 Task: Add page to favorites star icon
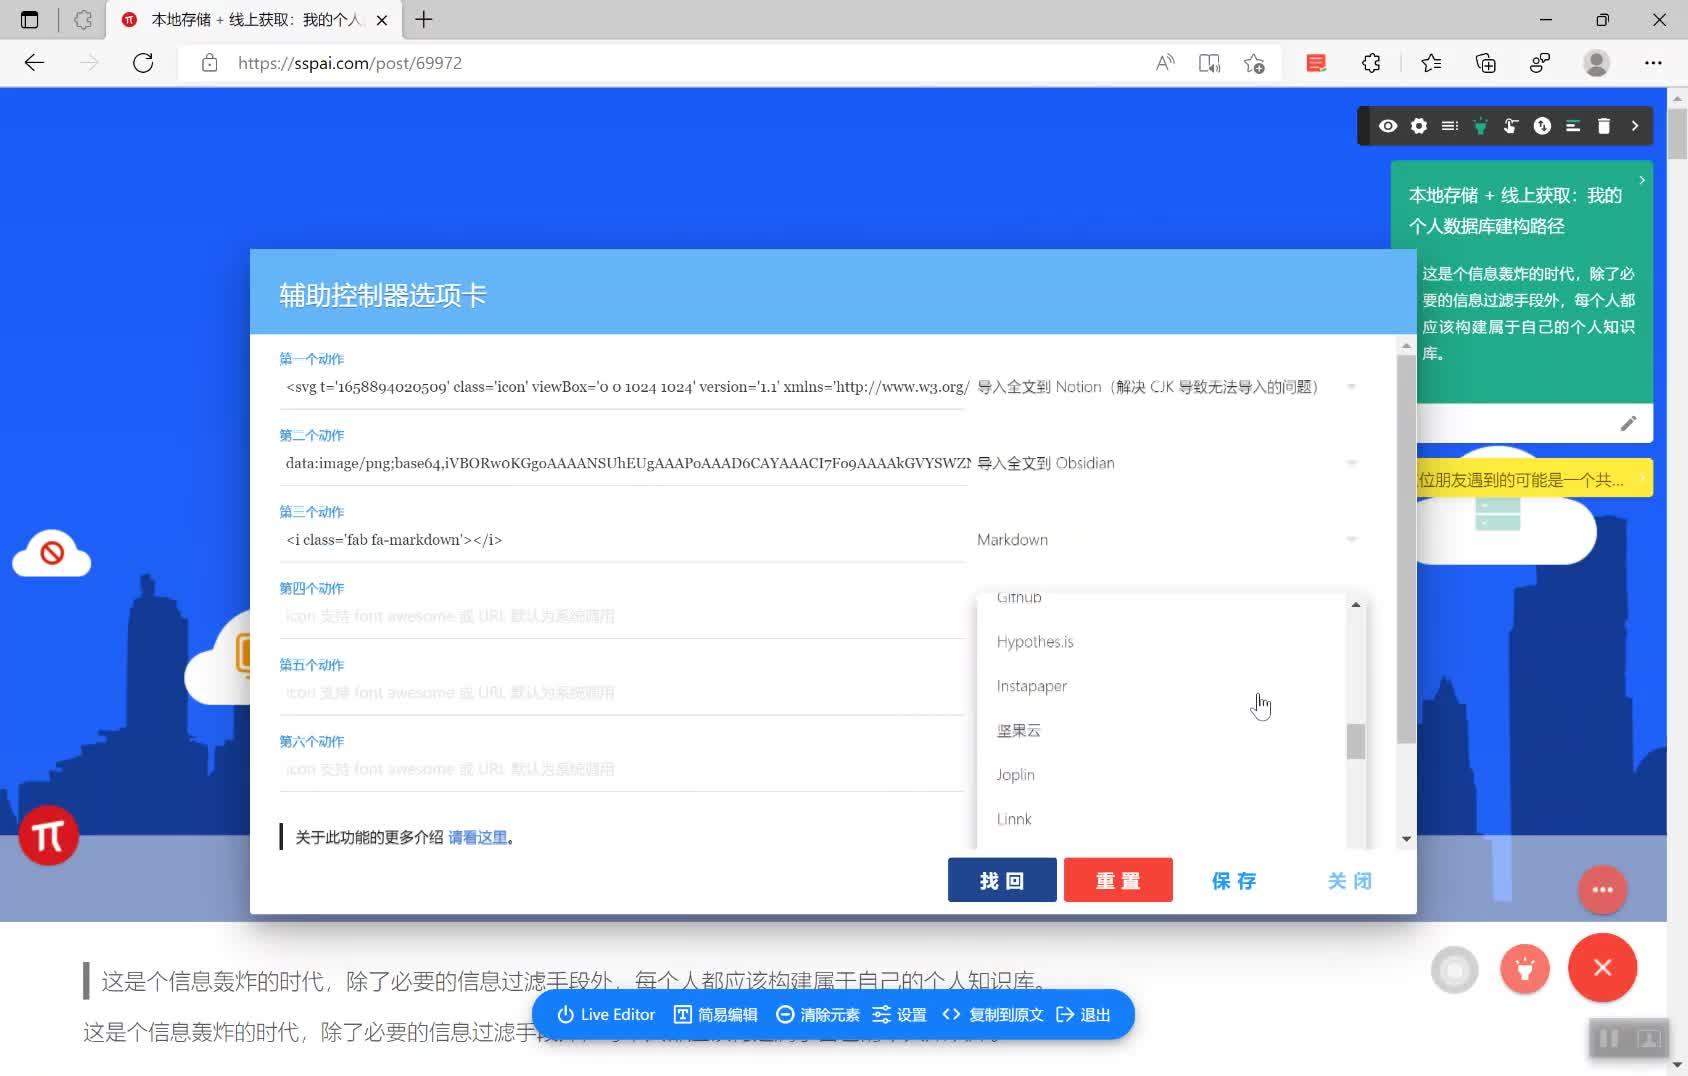point(1254,63)
